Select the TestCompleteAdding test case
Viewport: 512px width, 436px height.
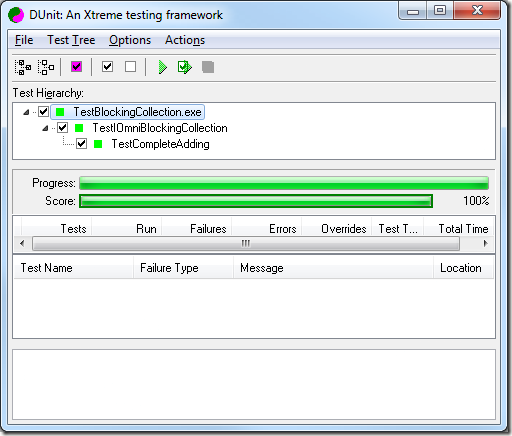pyautogui.click(x=161, y=144)
